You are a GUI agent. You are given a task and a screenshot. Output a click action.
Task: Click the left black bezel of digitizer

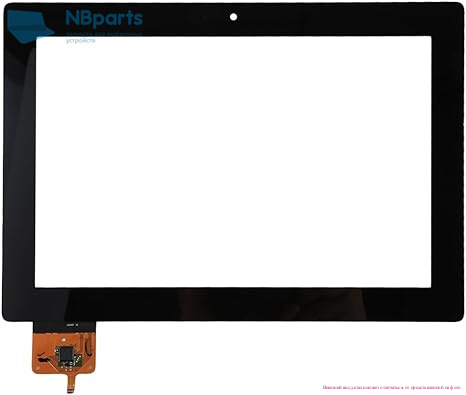coord(19,162)
